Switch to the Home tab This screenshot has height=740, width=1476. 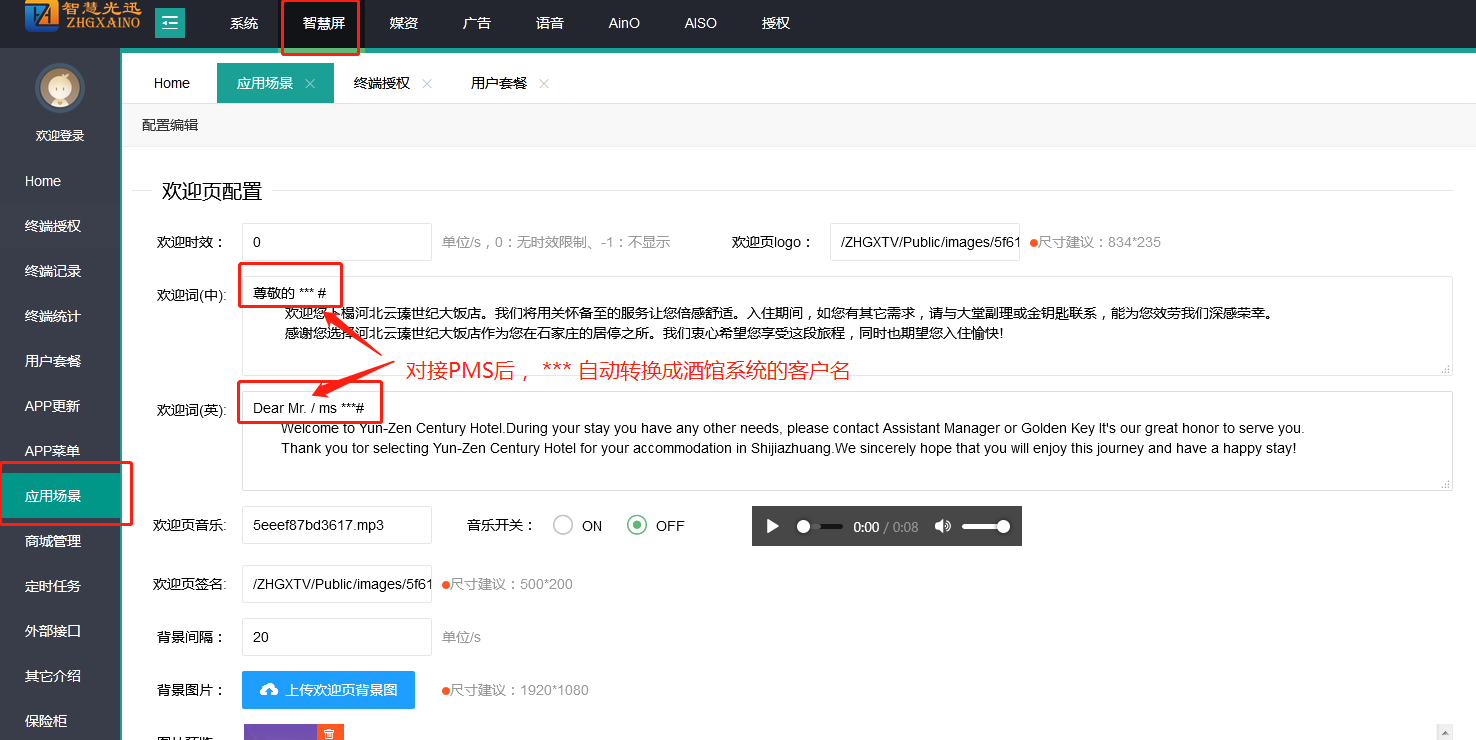172,83
